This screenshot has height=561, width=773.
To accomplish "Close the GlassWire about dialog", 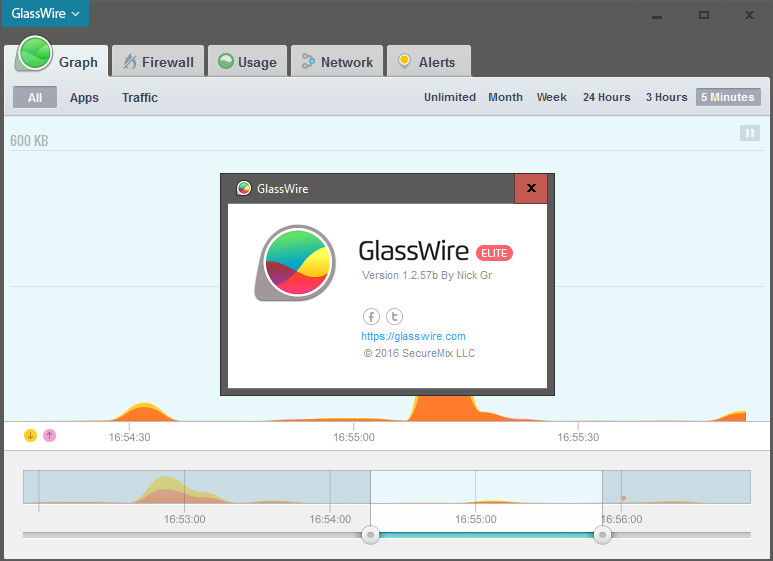I will tap(531, 188).
